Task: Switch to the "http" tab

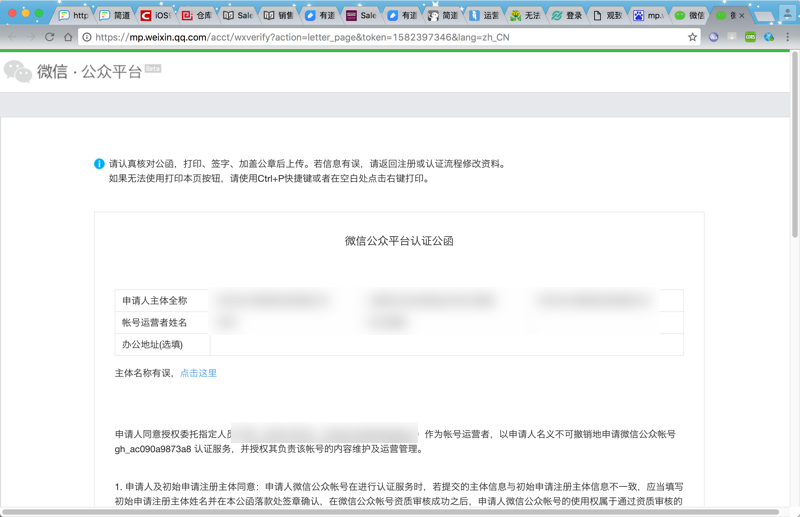Action: click(x=74, y=16)
